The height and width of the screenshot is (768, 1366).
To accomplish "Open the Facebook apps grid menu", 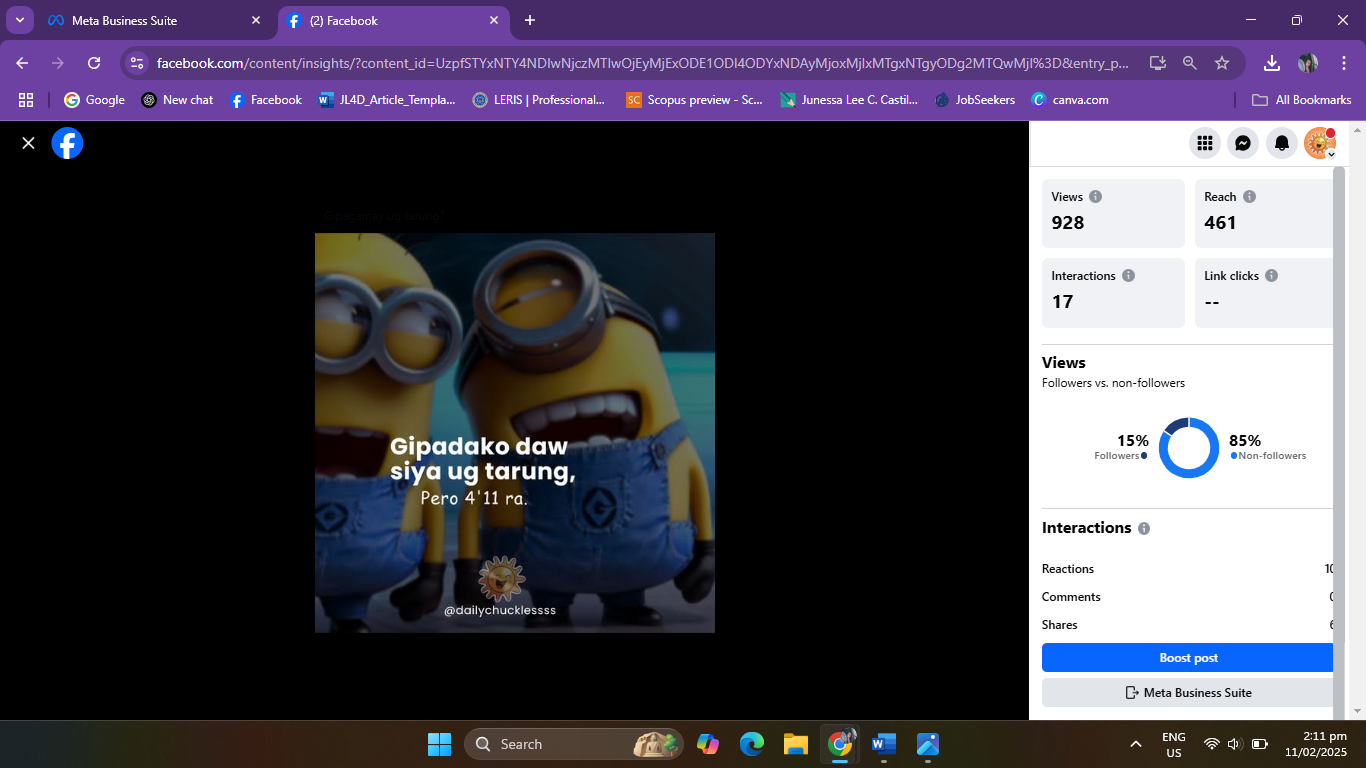I will [1205, 143].
